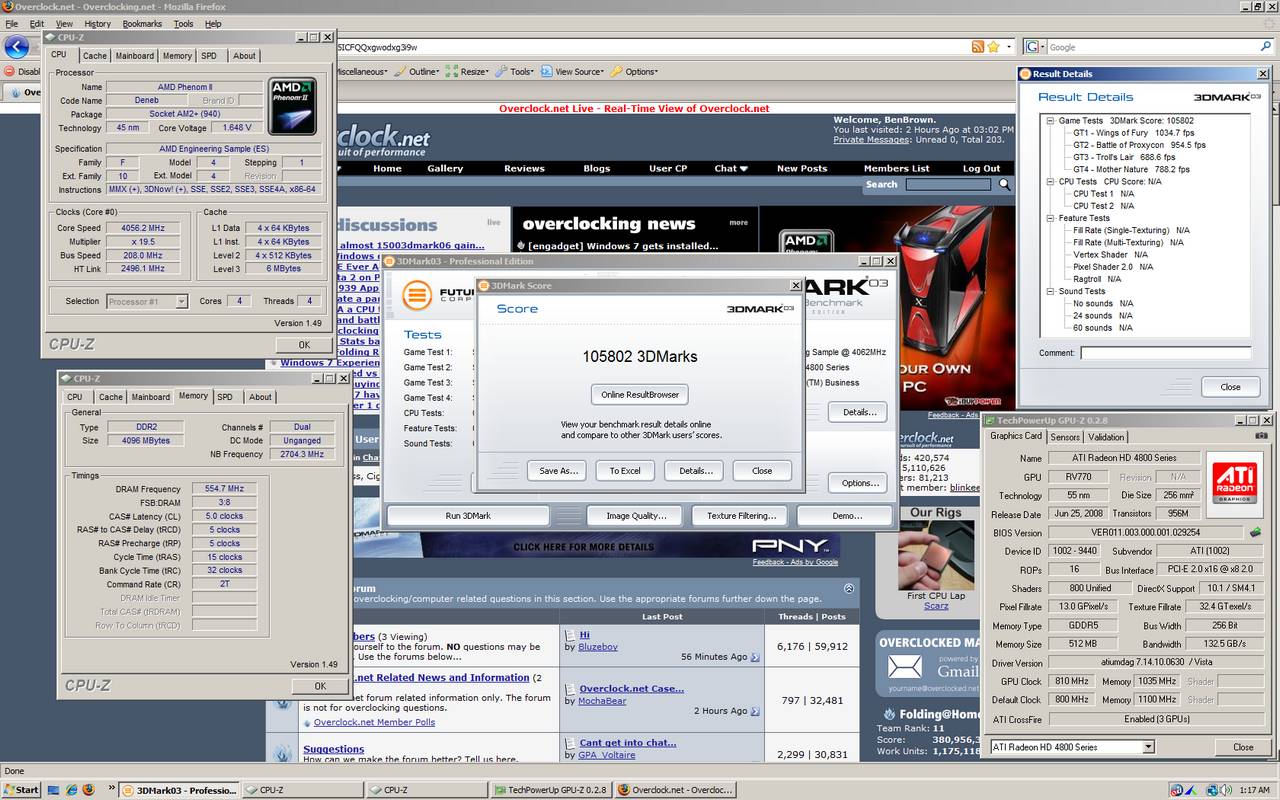Click the Overclock.net Case last post link
Image resolution: width=1280 pixels, height=800 pixels.
coord(631,688)
